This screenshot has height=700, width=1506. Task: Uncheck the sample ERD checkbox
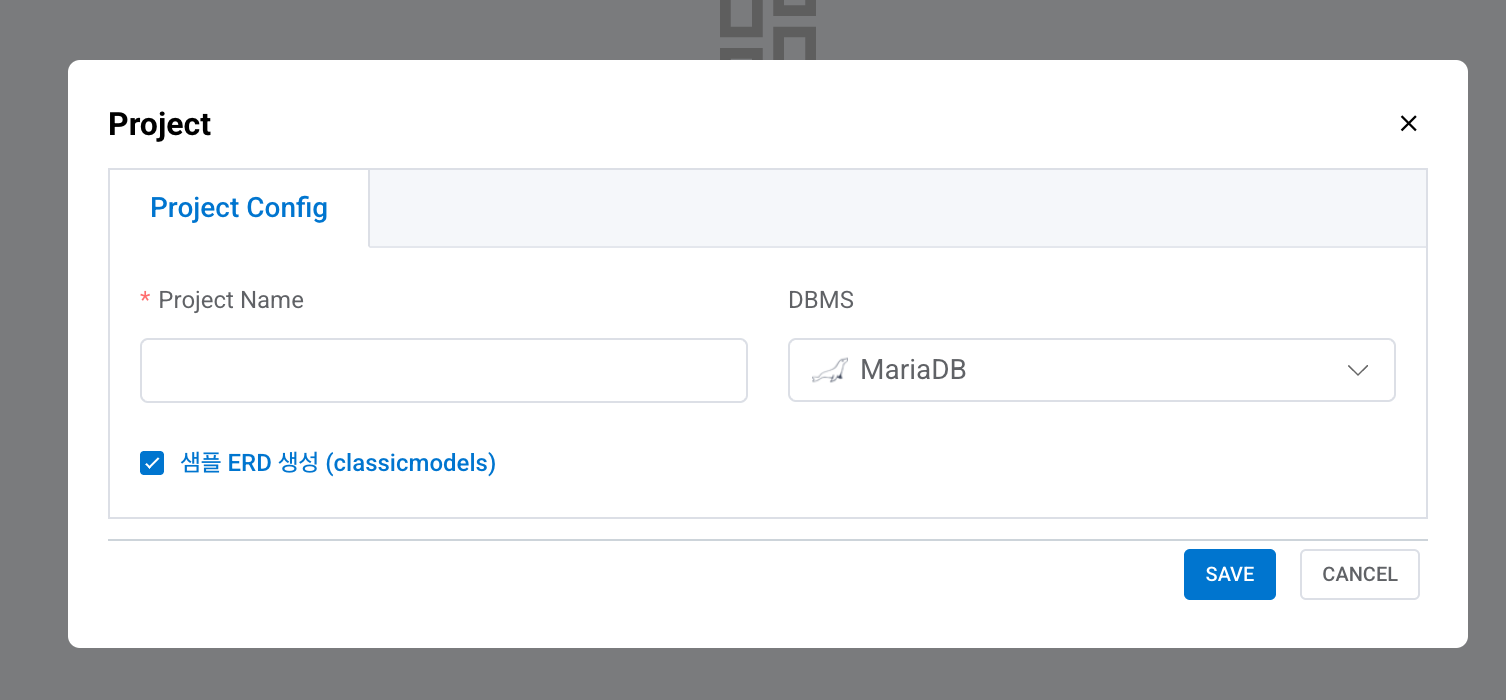pos(152,463)
